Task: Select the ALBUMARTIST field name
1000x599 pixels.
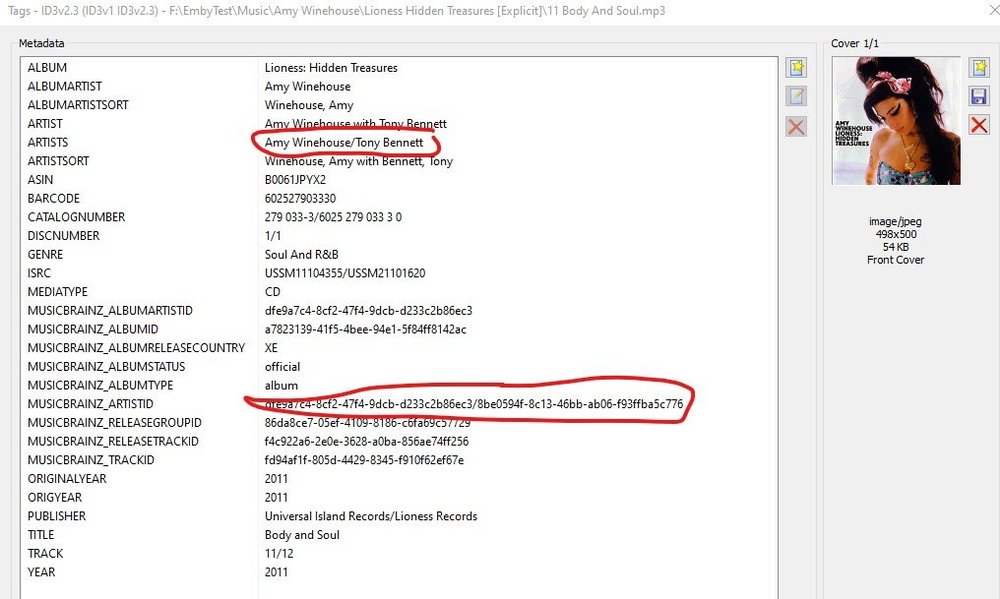Action: (64, 86)
